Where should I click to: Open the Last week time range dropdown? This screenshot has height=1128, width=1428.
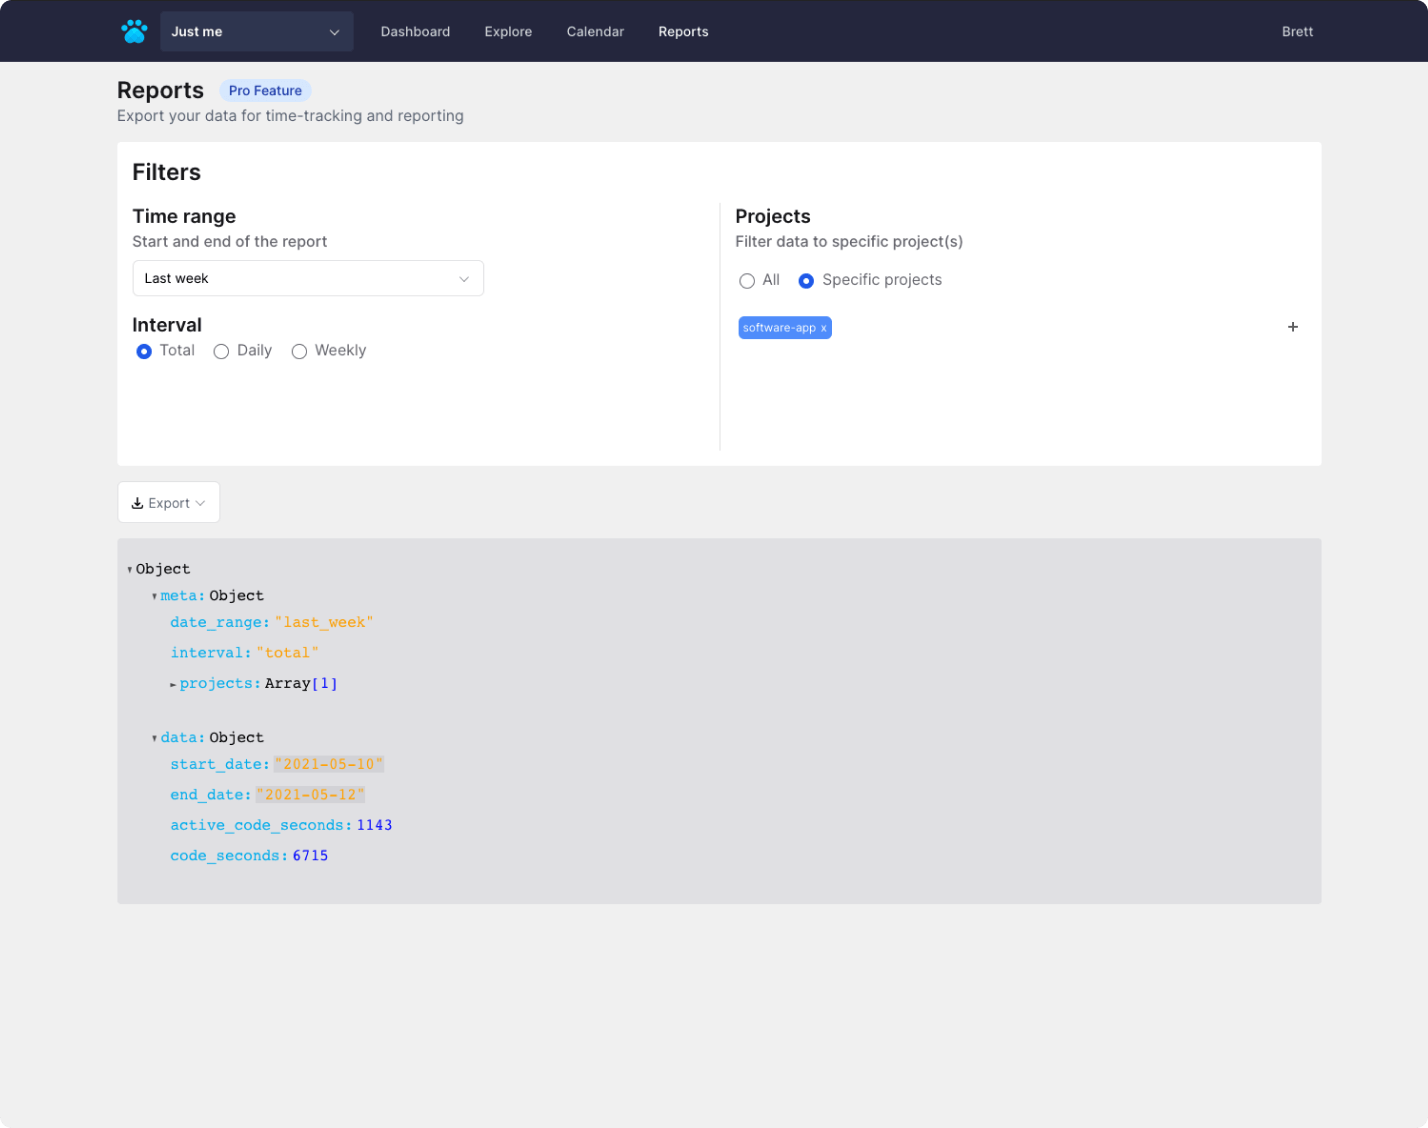click(x=307, y=278)
